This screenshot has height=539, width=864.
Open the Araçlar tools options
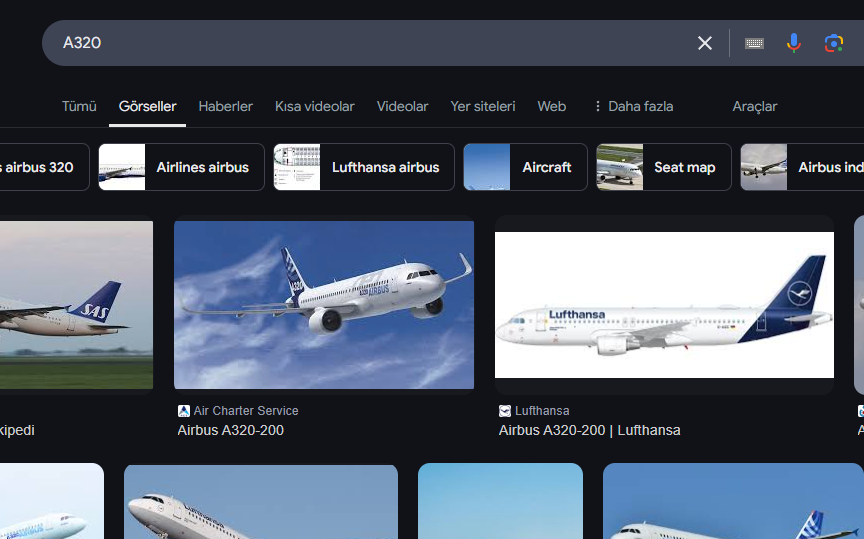click(754, 106)
